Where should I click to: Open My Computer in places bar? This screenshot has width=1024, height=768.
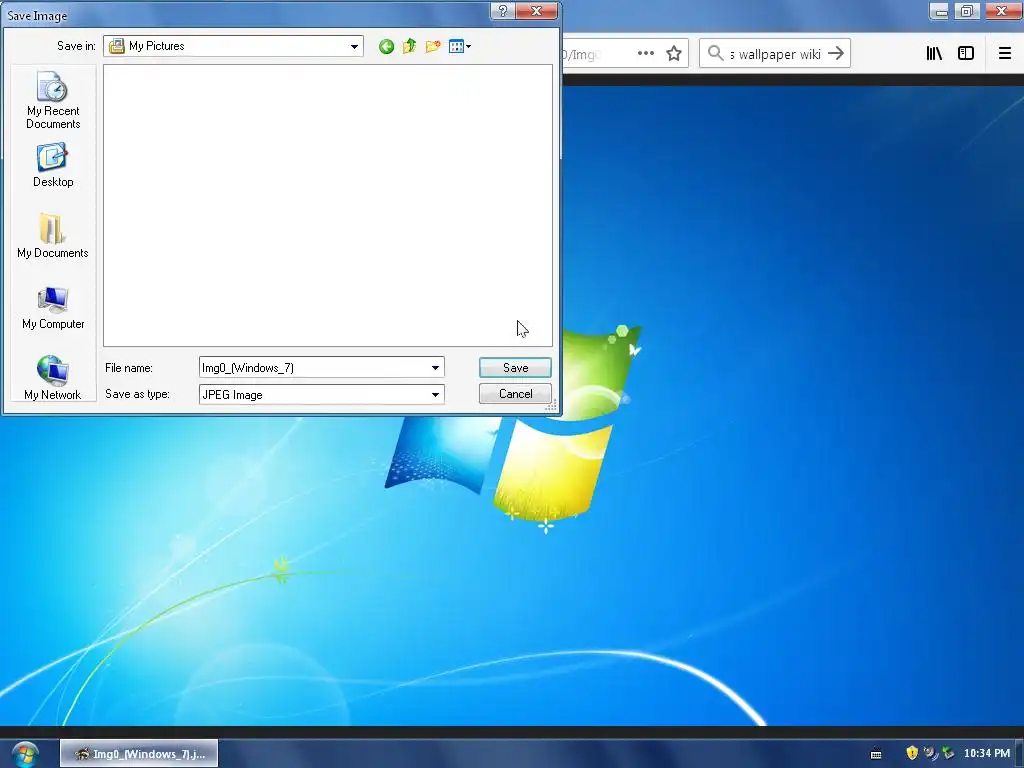tap(53, 308)
